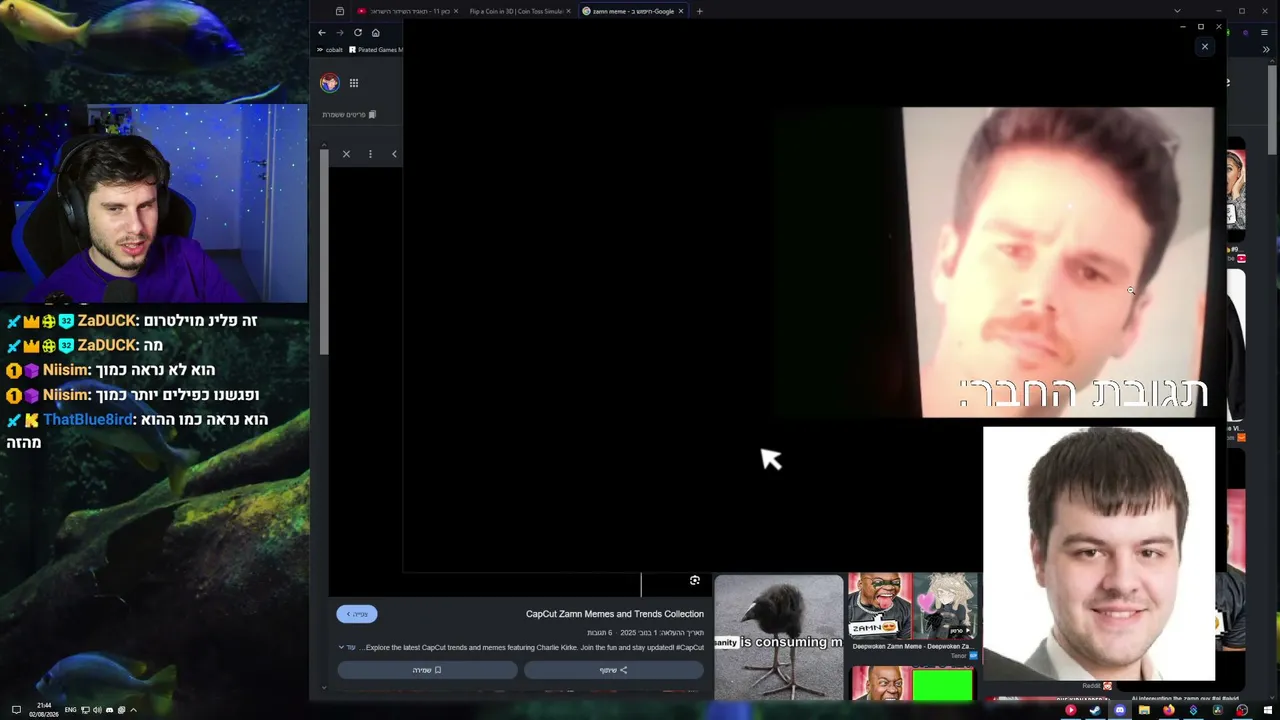The width and height of the screenshot is (1280, 720).
Task: Close the image preview panel with the X
Action: point(346,154)
